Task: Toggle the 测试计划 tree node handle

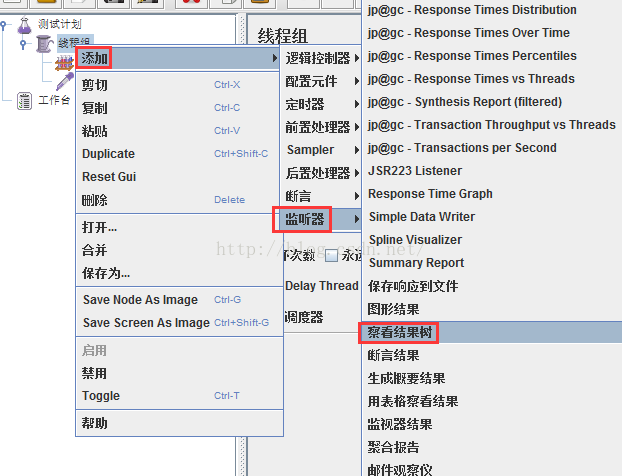Action: (4, 25)
